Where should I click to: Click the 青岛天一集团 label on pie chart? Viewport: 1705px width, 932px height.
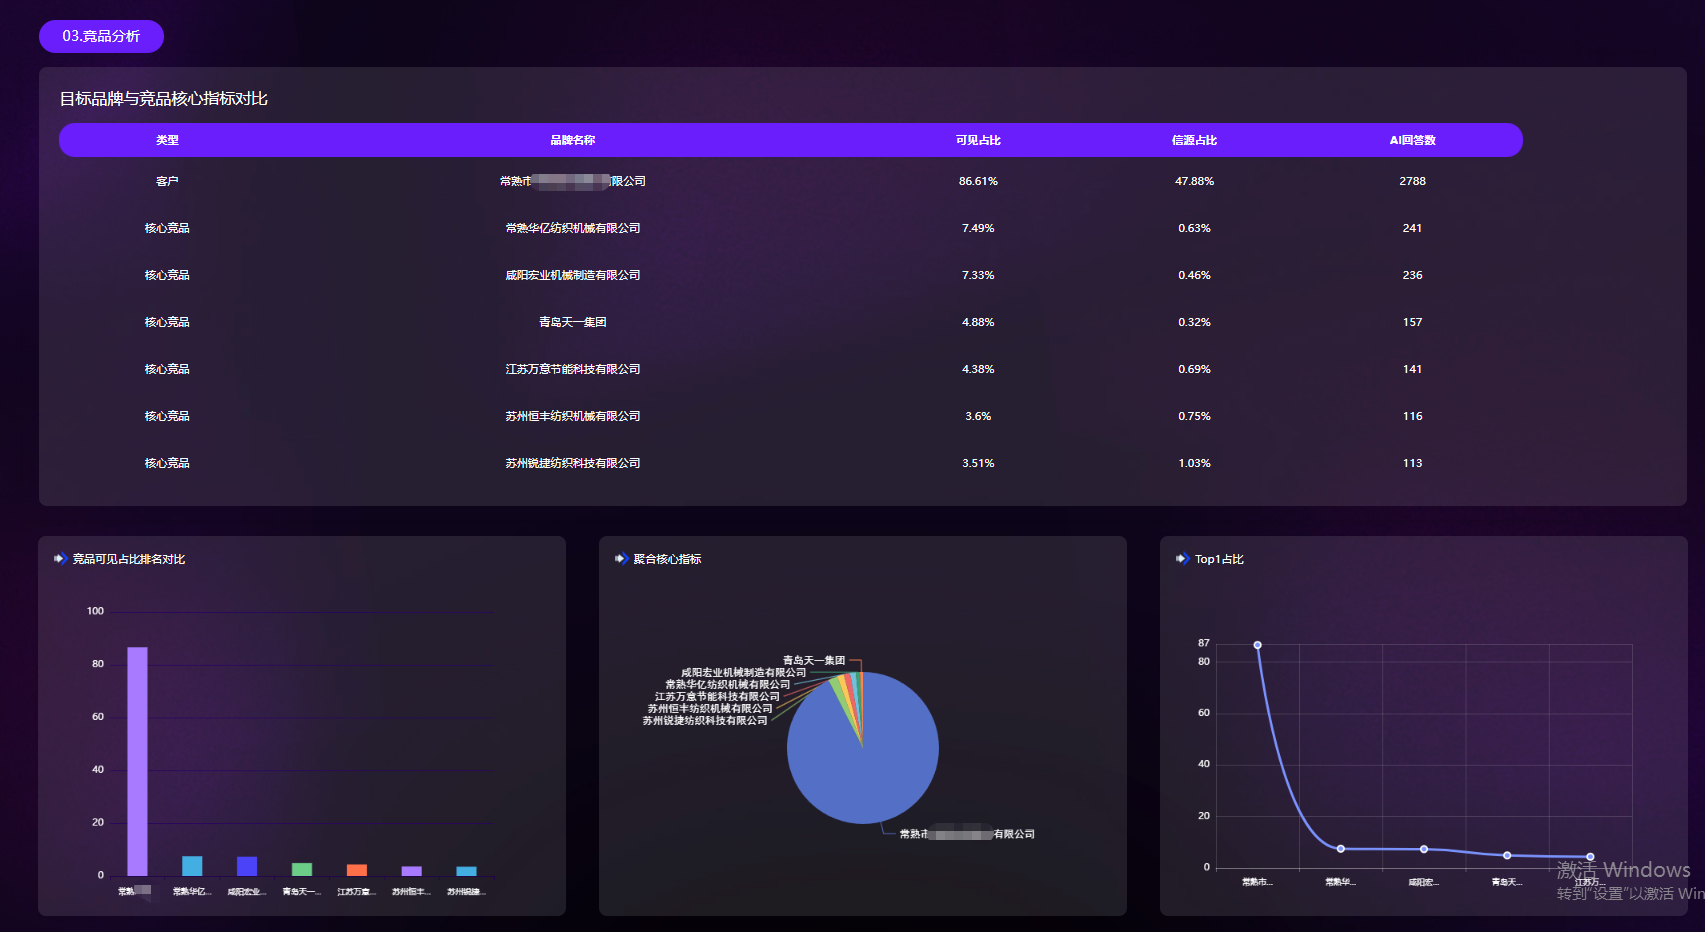click(813, 660)
